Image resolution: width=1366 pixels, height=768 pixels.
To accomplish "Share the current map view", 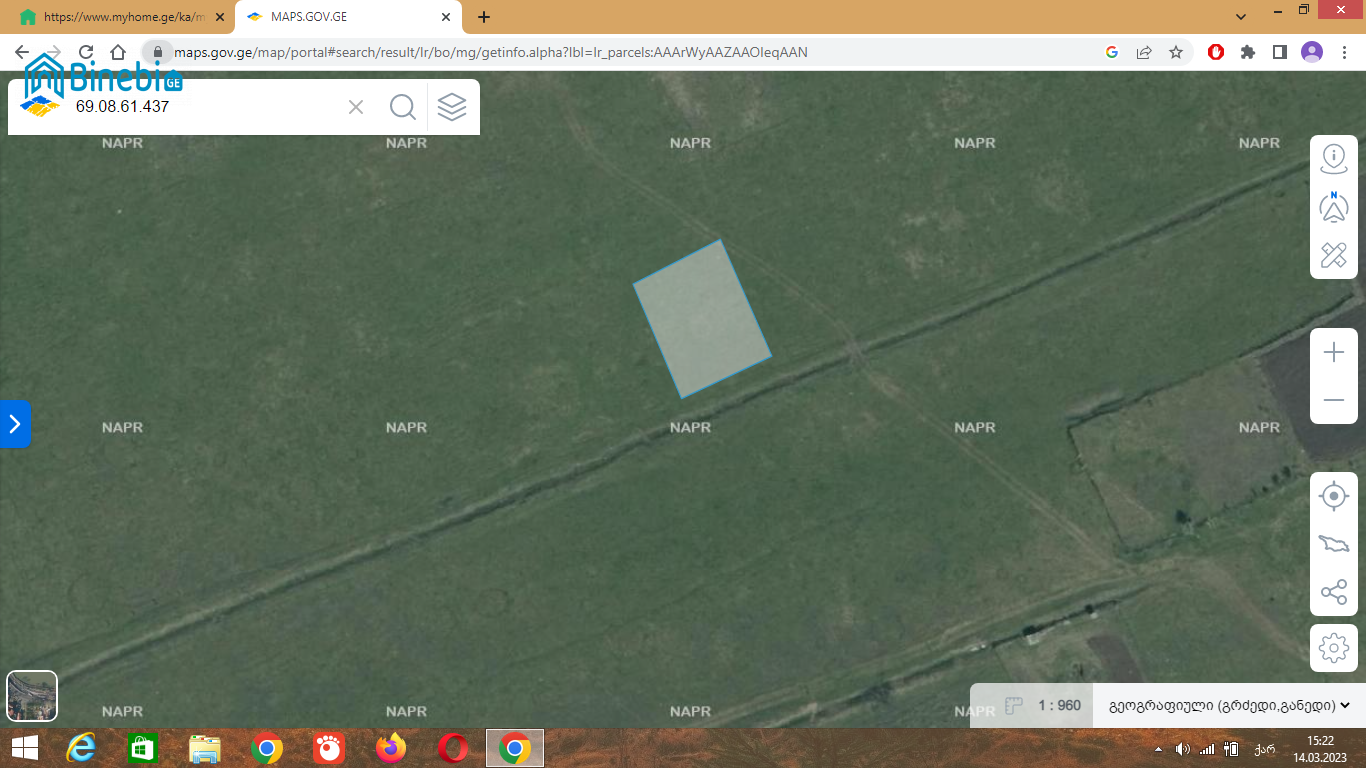I will (x=1334, y=592).
